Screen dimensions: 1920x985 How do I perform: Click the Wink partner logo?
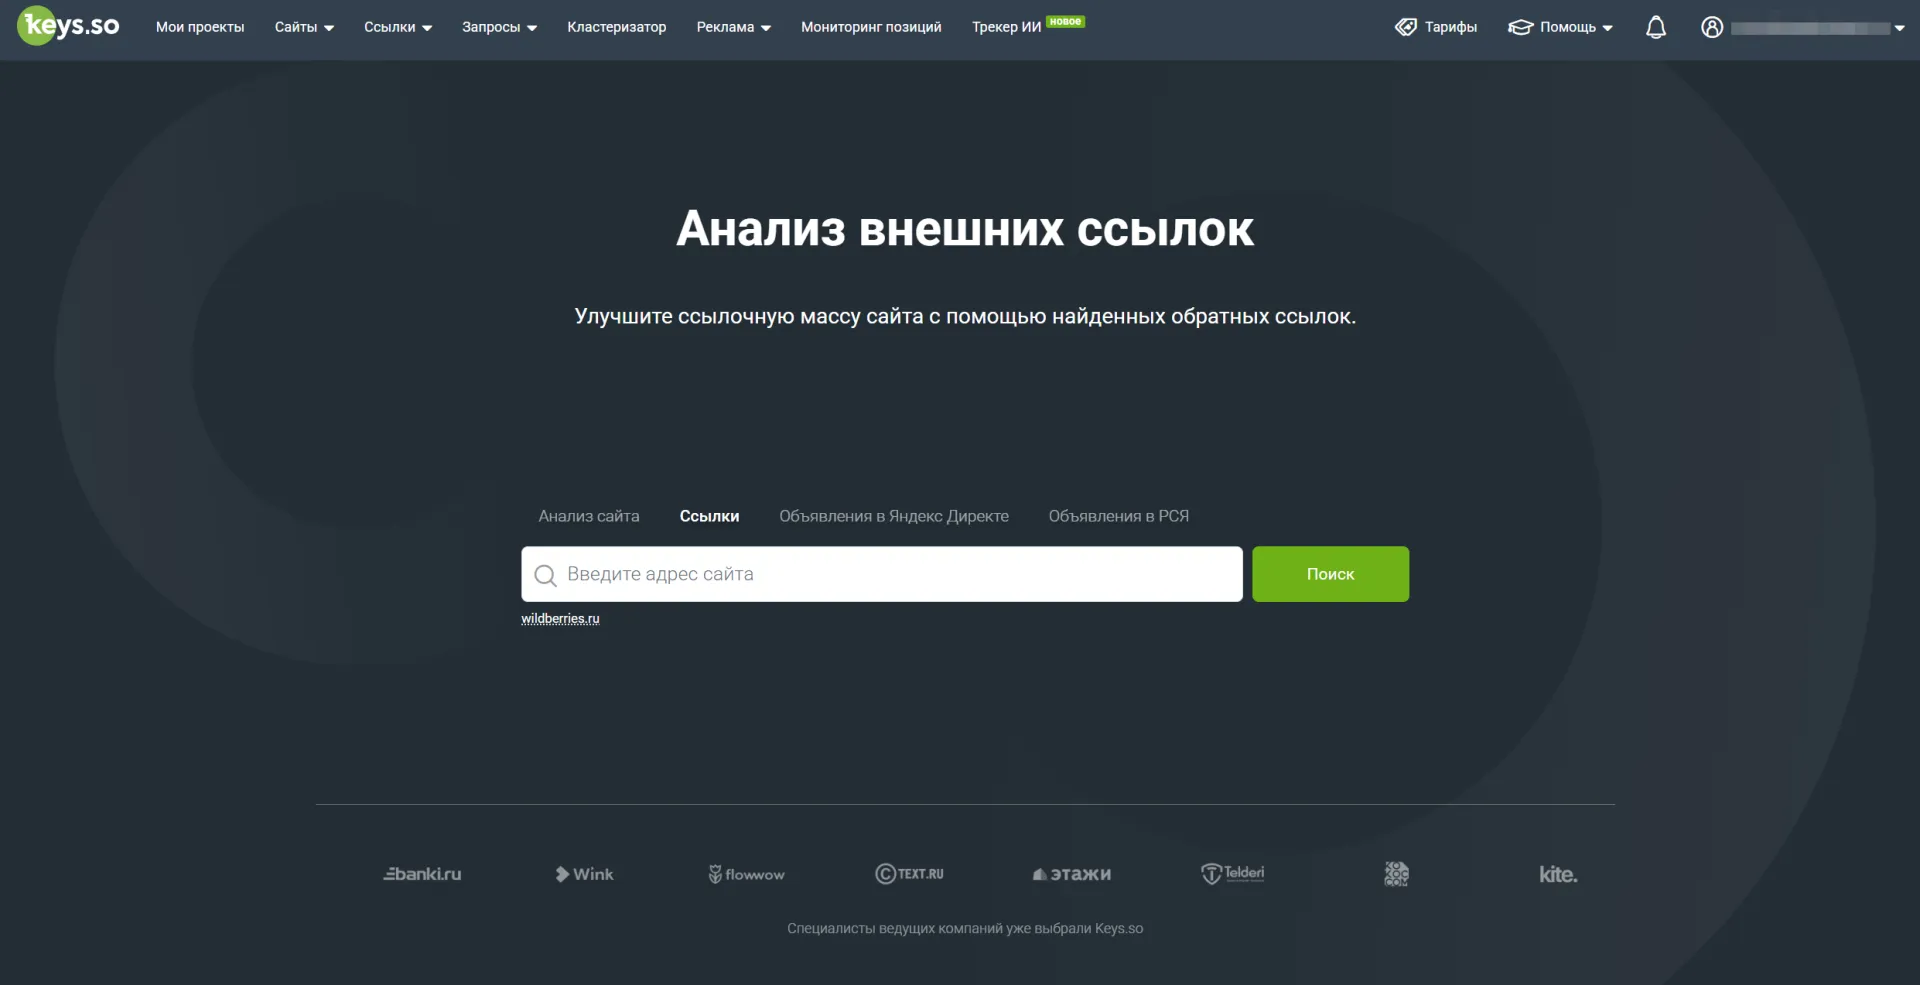(585, 874)
